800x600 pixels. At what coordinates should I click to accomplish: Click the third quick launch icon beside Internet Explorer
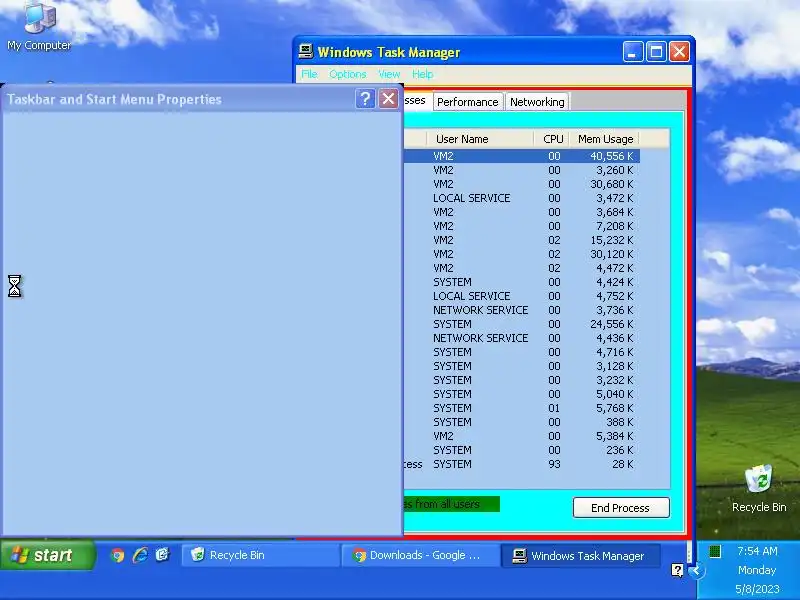pos(162,555)
